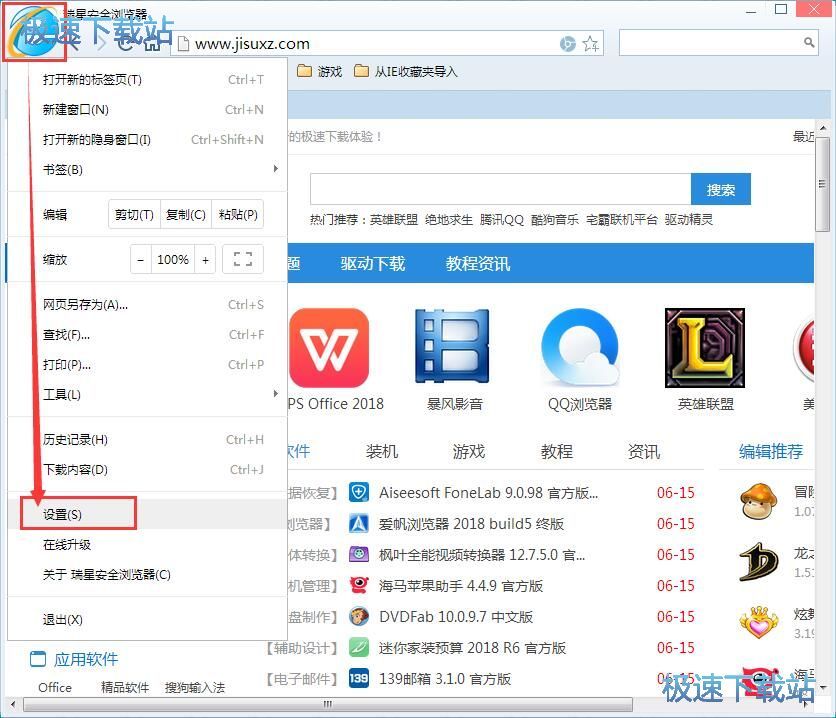Click the blue 搜索 button
The width and height of the screenshot is (836, 718).
720,189
